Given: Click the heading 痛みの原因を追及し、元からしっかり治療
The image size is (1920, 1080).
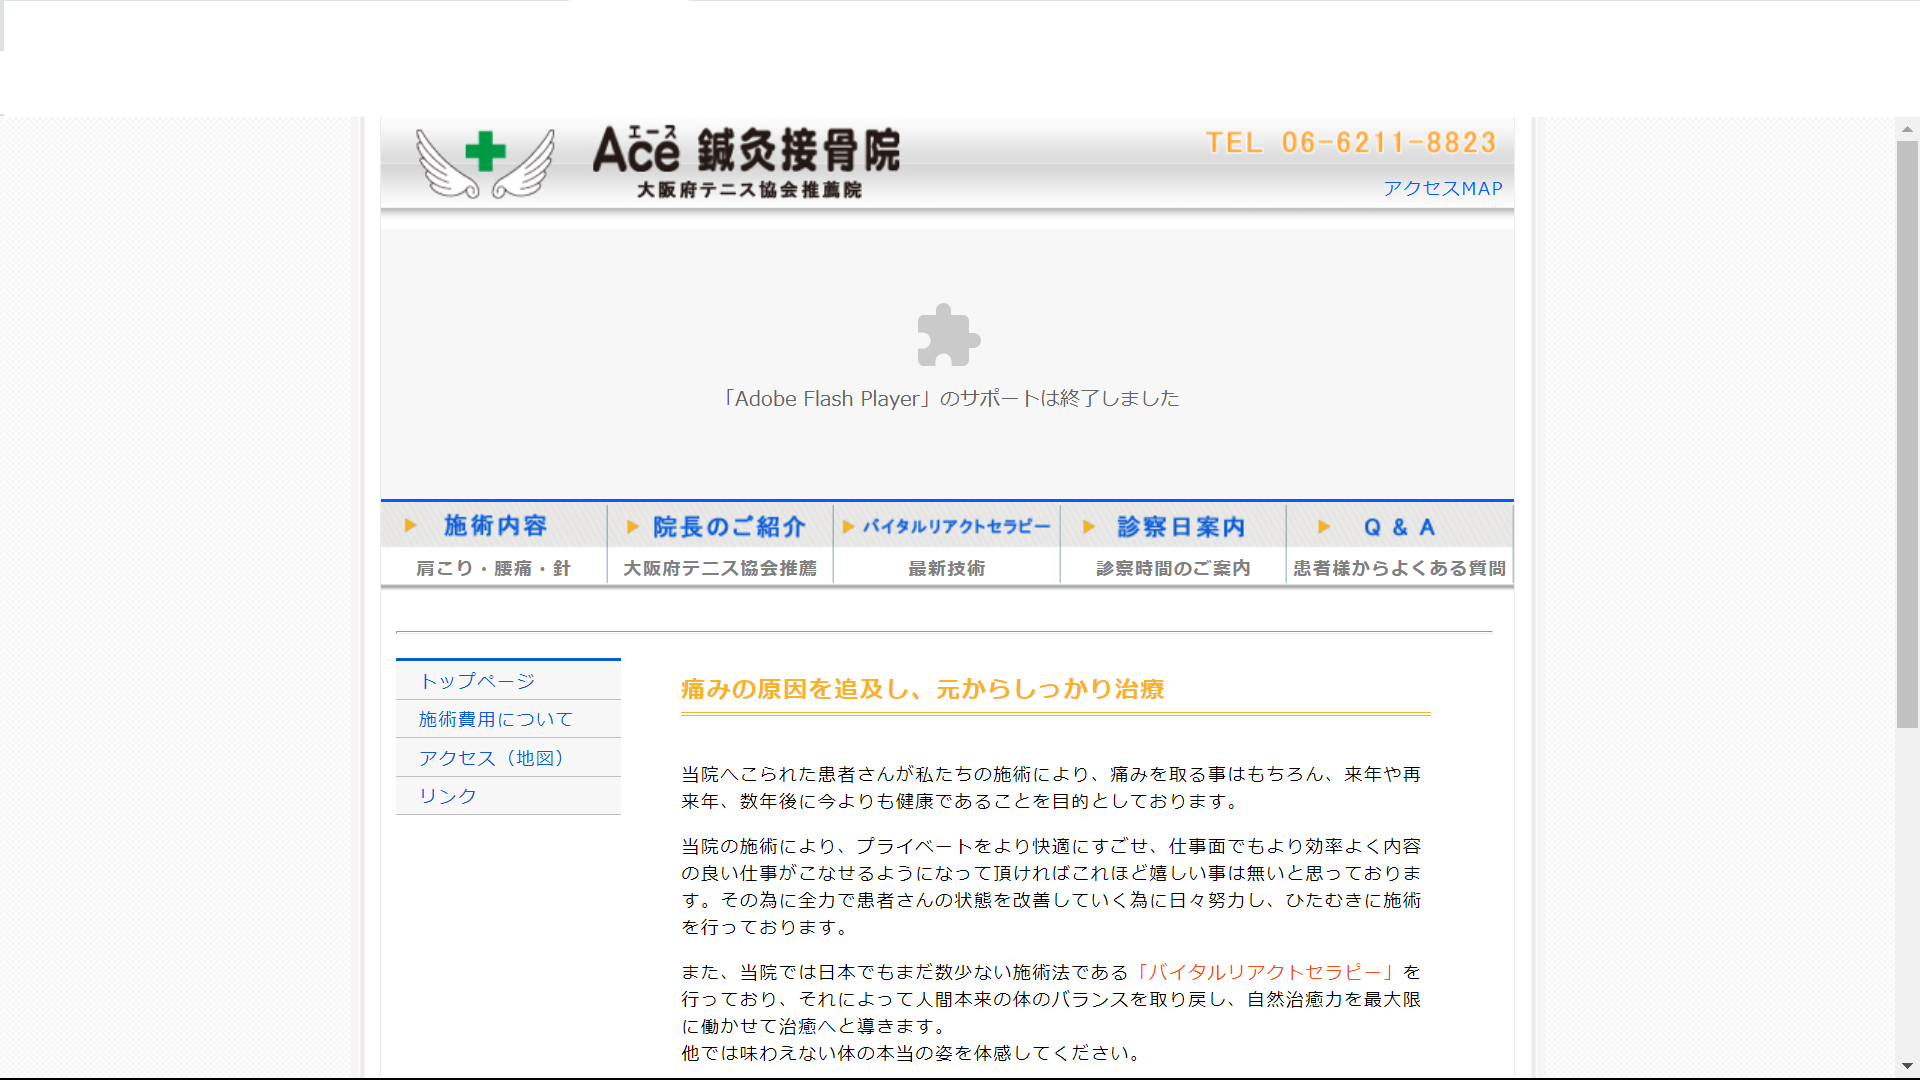Looking at the screenshot, I should [922, 689].
